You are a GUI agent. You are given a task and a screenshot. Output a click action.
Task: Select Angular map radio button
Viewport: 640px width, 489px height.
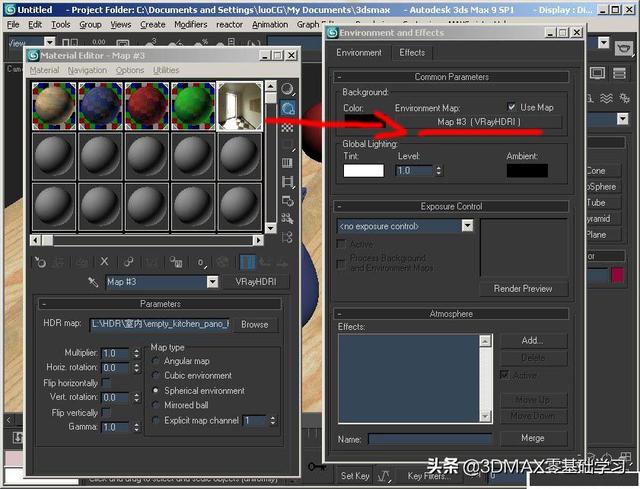click(156, 361)
